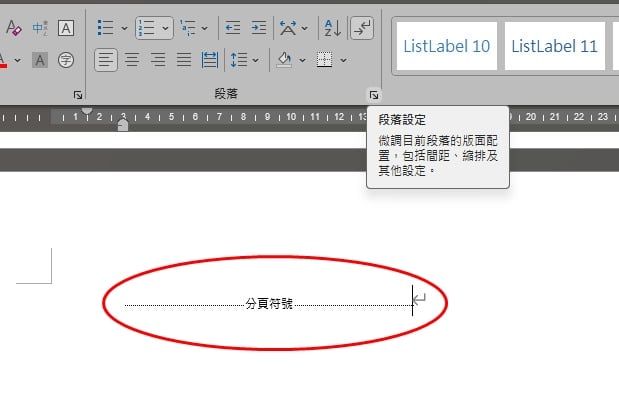
Task: Click the 段落 group label
Action: (x=226, y=94)
